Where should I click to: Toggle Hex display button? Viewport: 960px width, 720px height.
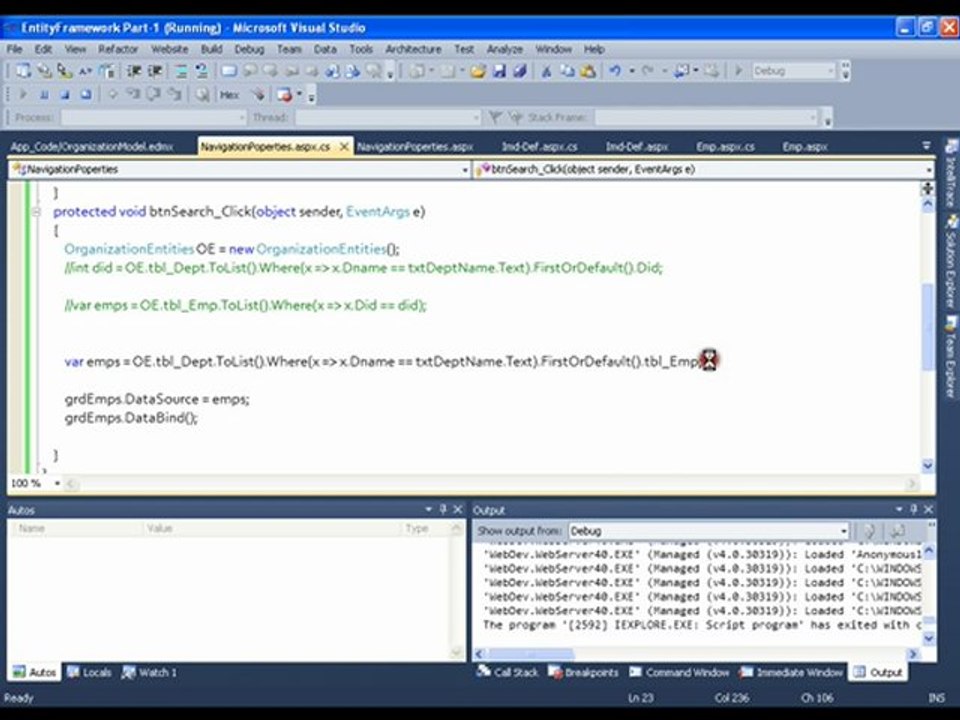click(230, 94)
